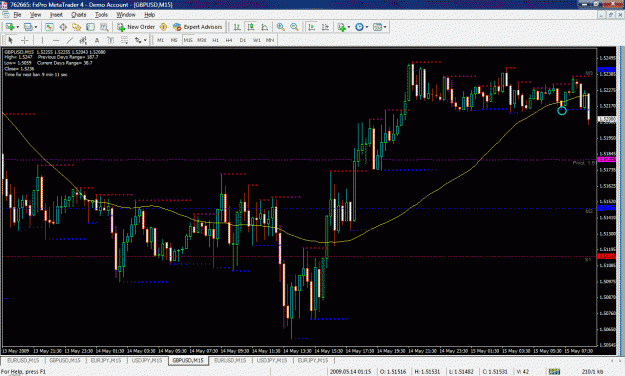
Task: Toggle the Navigator panel icon
Action: [77, 27]
